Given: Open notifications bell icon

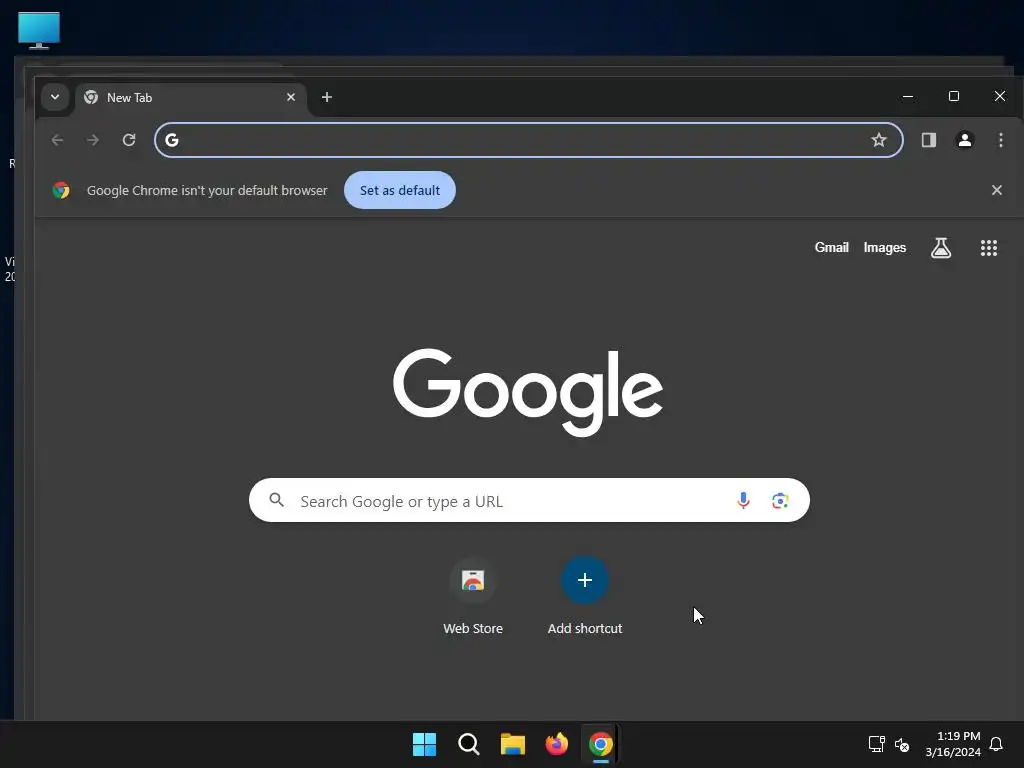Looking at the screenshot, I should (x=996, y=744).
